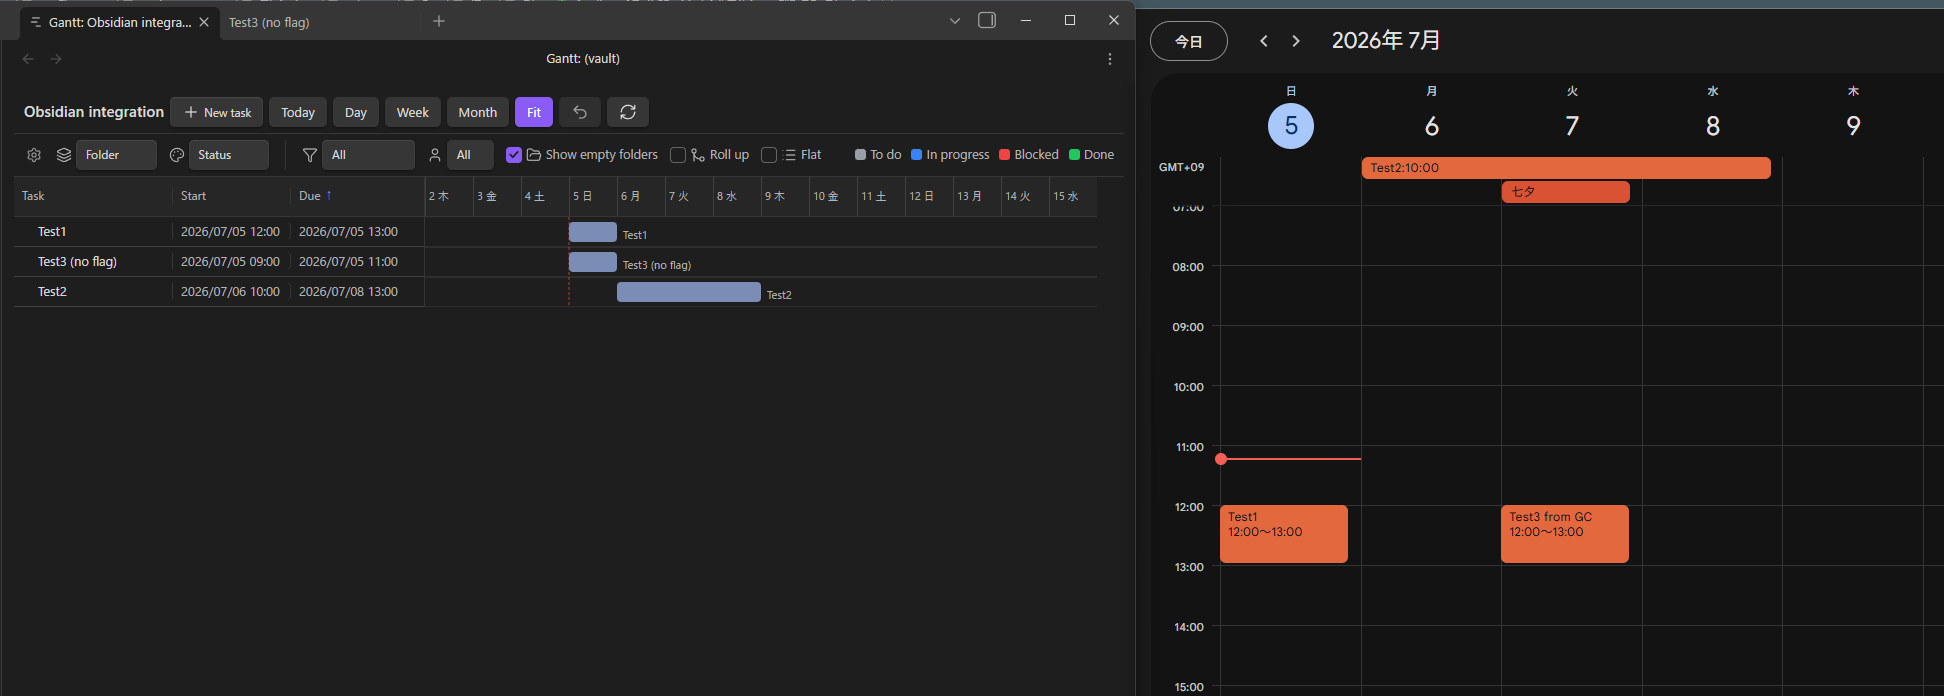The height and width of the screenshot is (696, 1944).
Task: Click the Done legend swatch
Action: tap(1074, 155)
